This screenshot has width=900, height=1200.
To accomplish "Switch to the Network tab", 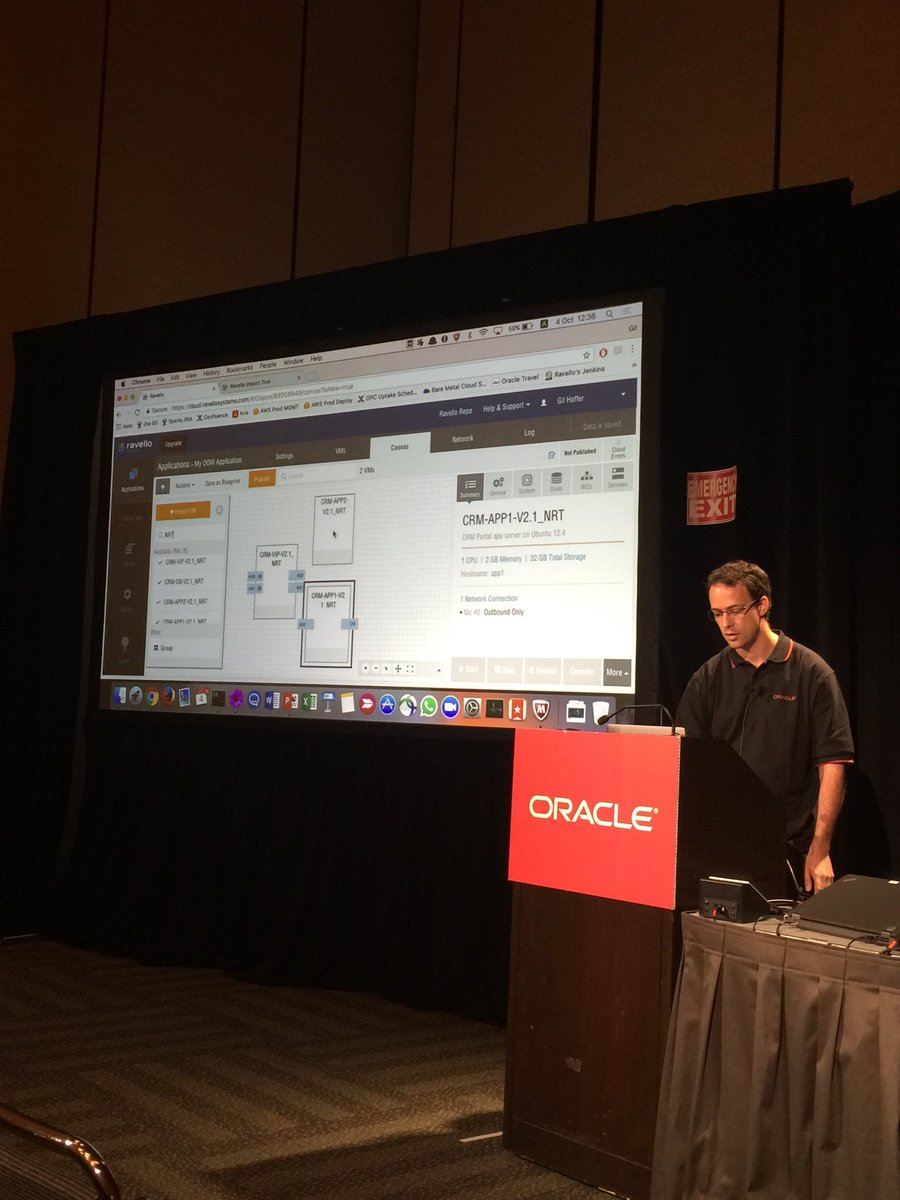I will [462, 438].
